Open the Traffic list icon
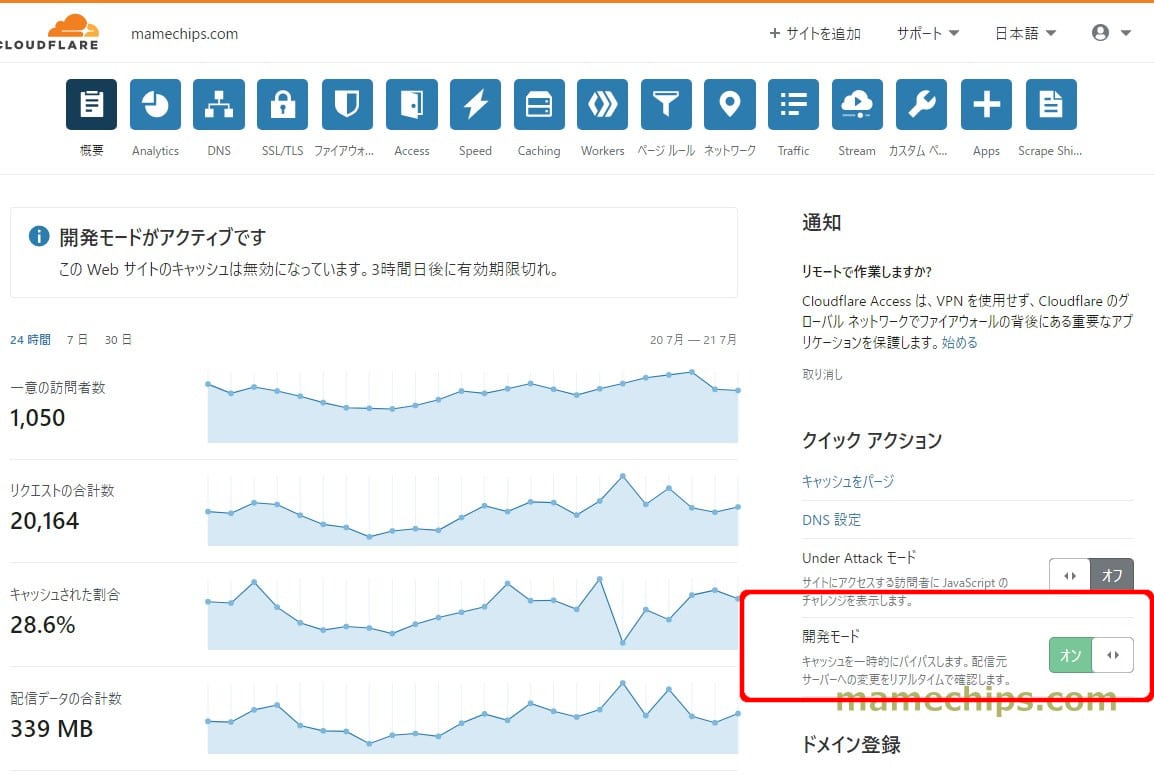 click(x=793, y=105)
